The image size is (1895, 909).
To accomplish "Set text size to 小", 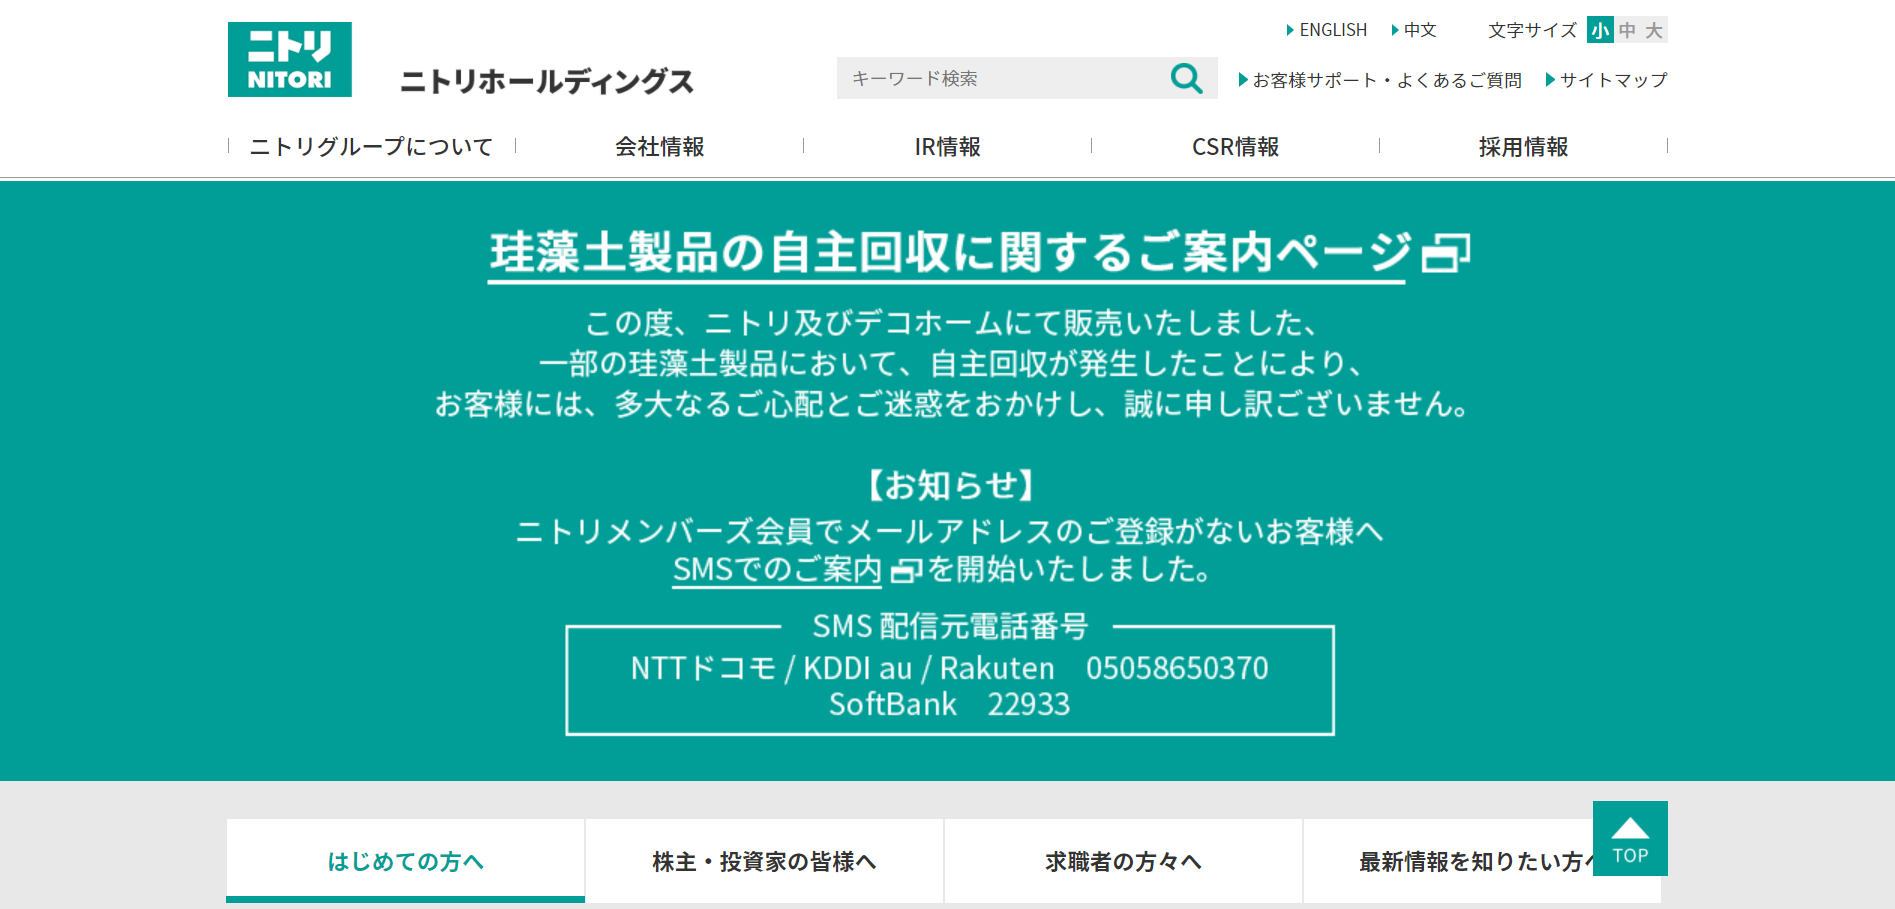I will click(1600, 30).
